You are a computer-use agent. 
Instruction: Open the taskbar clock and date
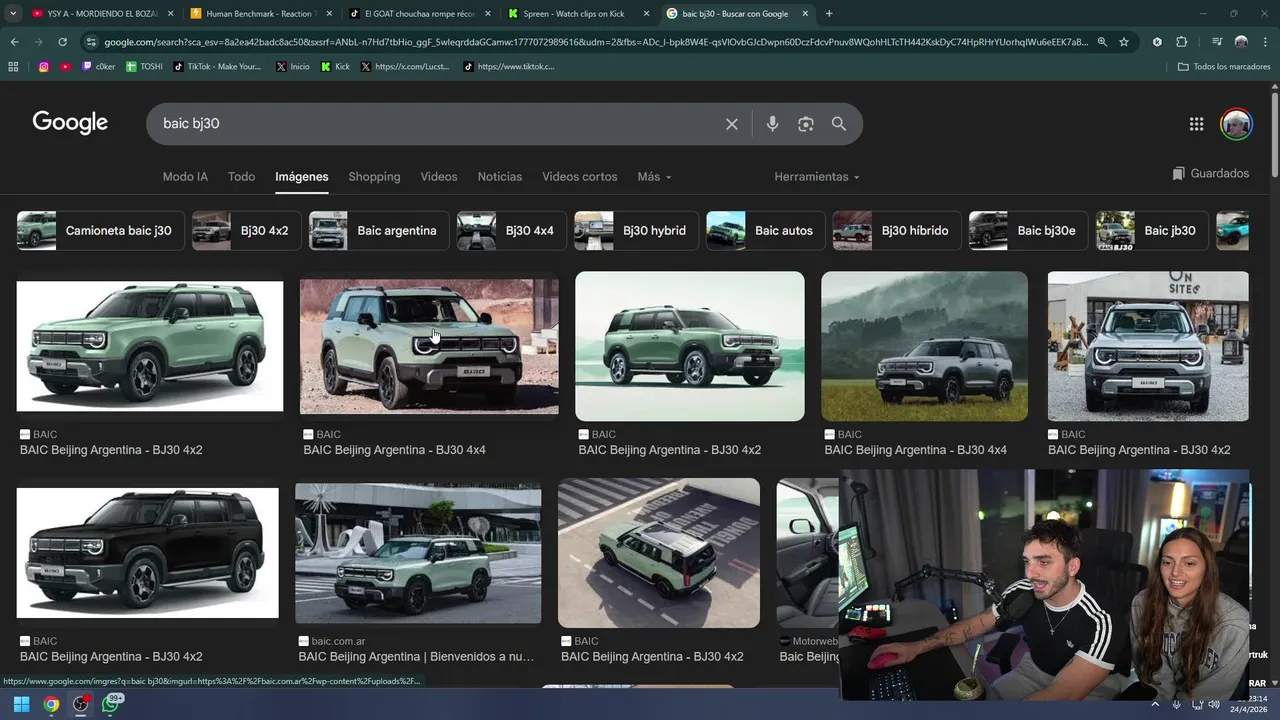coord(1249,704)
